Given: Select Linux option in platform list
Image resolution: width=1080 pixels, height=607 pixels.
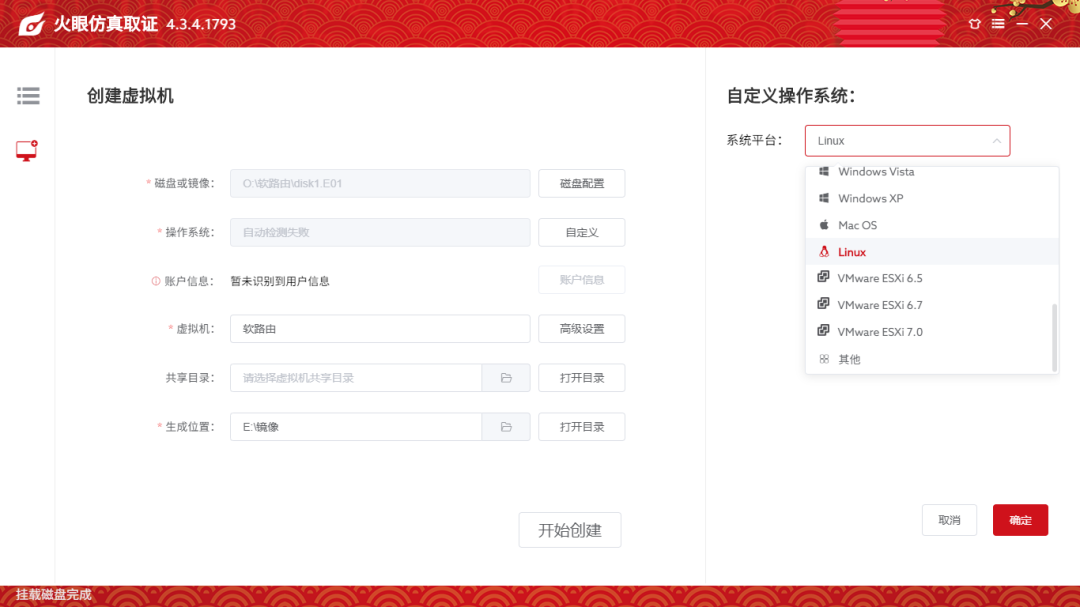Looking at the screenshot, I should 932,252.
